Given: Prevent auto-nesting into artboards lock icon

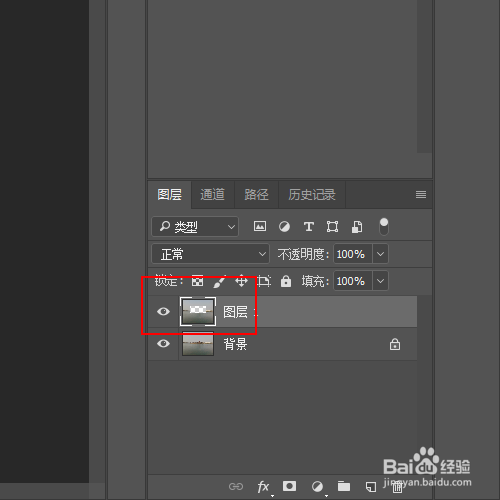Looking at the screenshot, I should pyautogui.click(x=264, y=281).
